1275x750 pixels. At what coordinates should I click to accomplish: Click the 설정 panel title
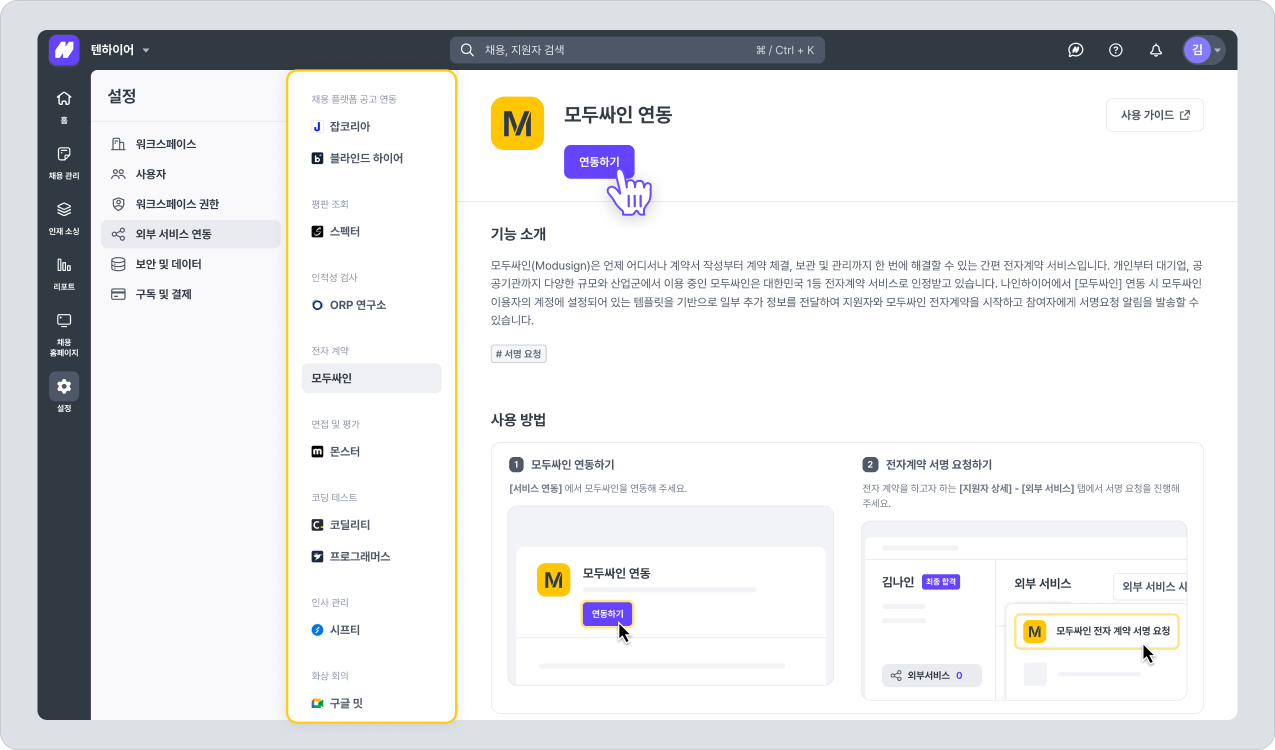click(122, 96)
